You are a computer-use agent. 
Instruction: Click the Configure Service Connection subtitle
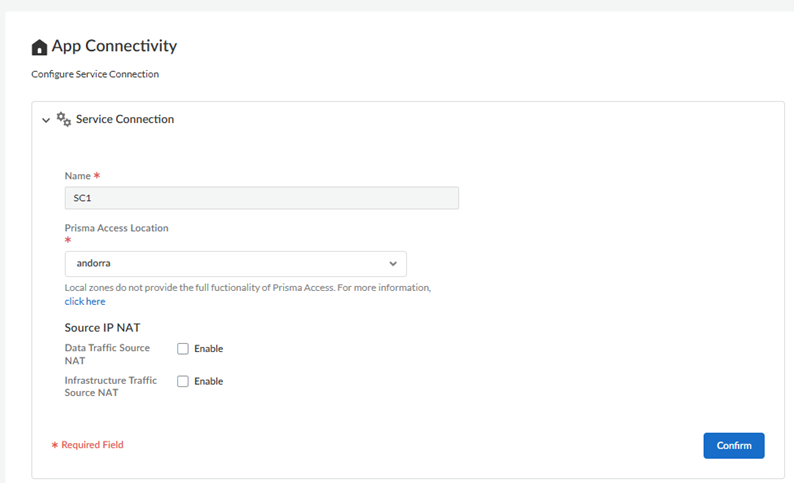pos(95,74)
